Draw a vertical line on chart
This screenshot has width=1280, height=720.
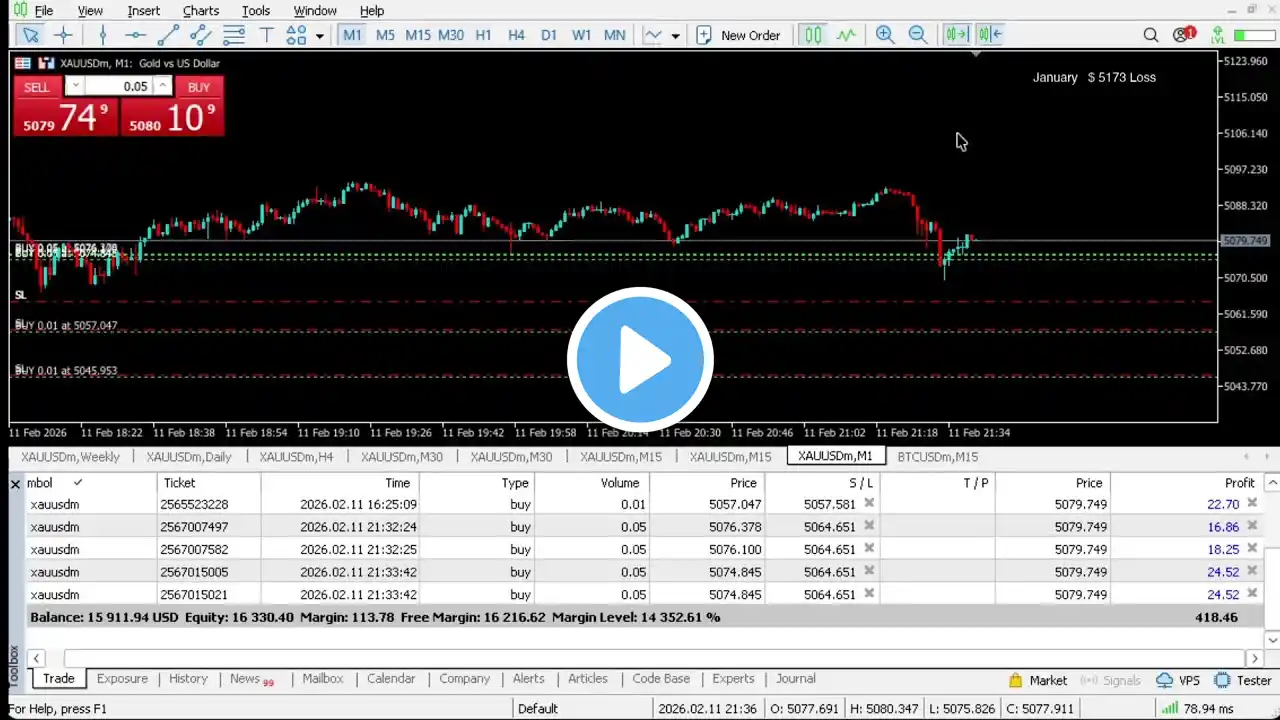tap(102, 35)
